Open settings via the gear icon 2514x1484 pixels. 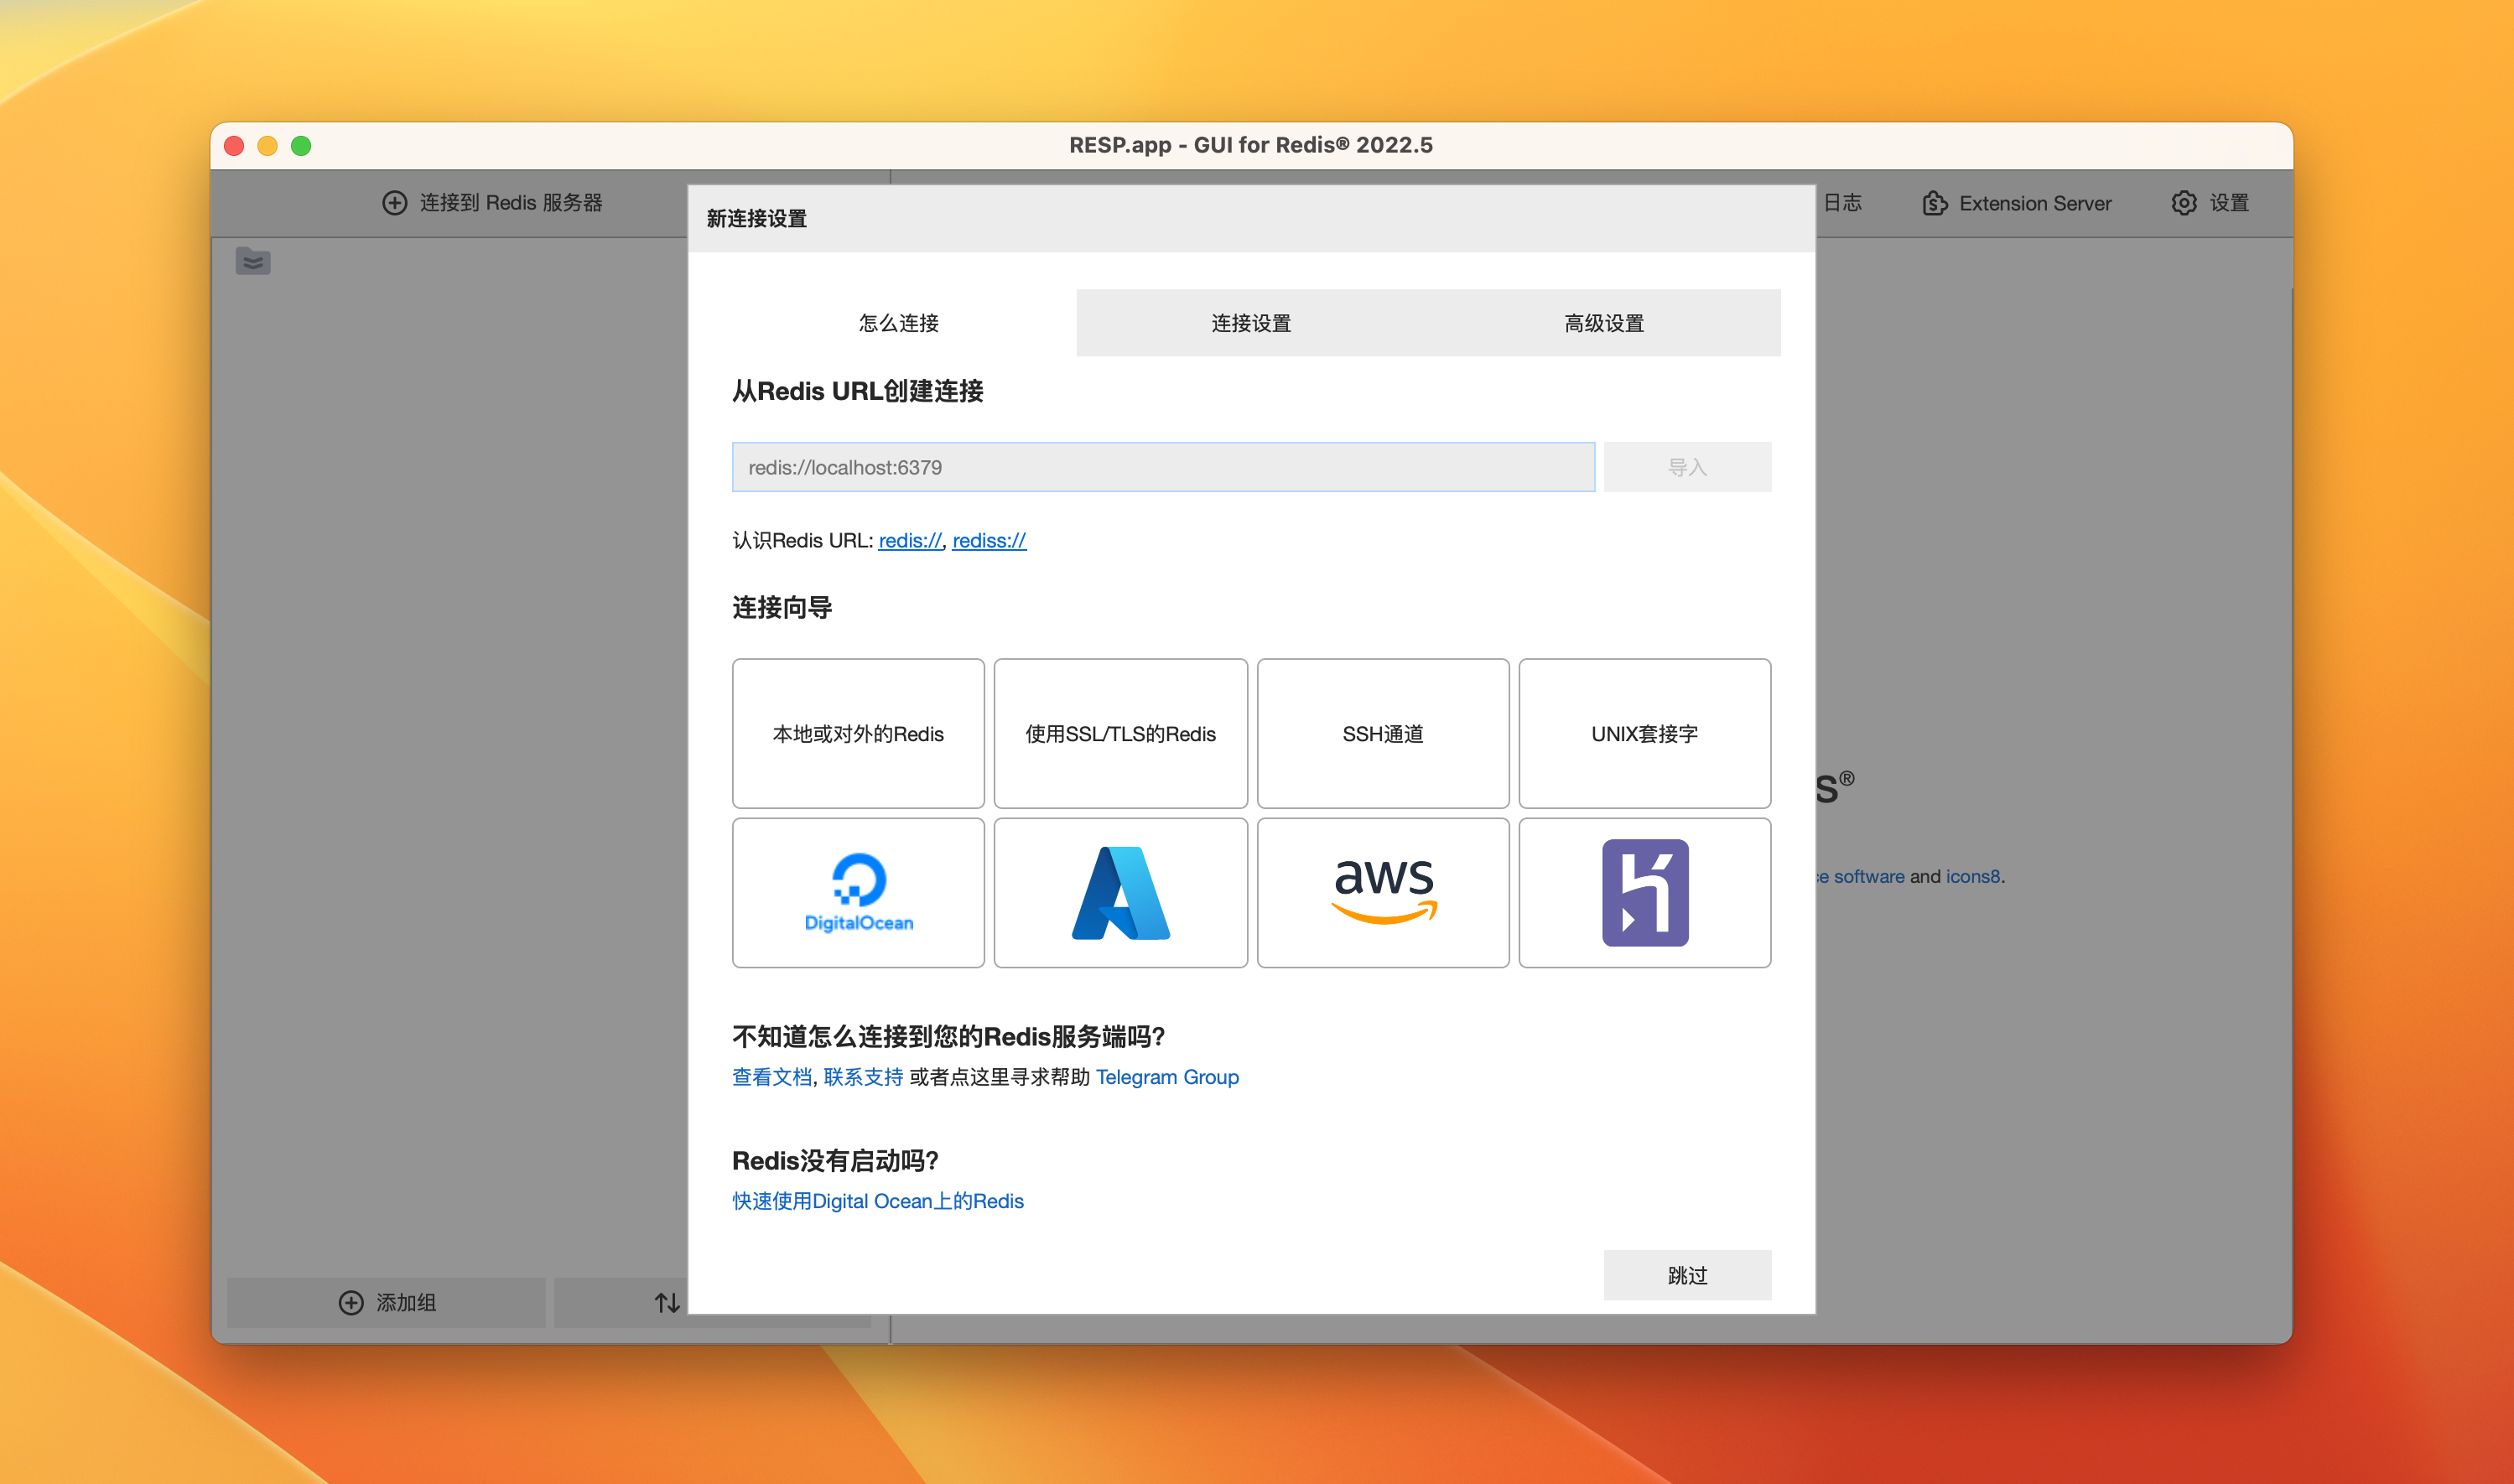pos(2184,203)
